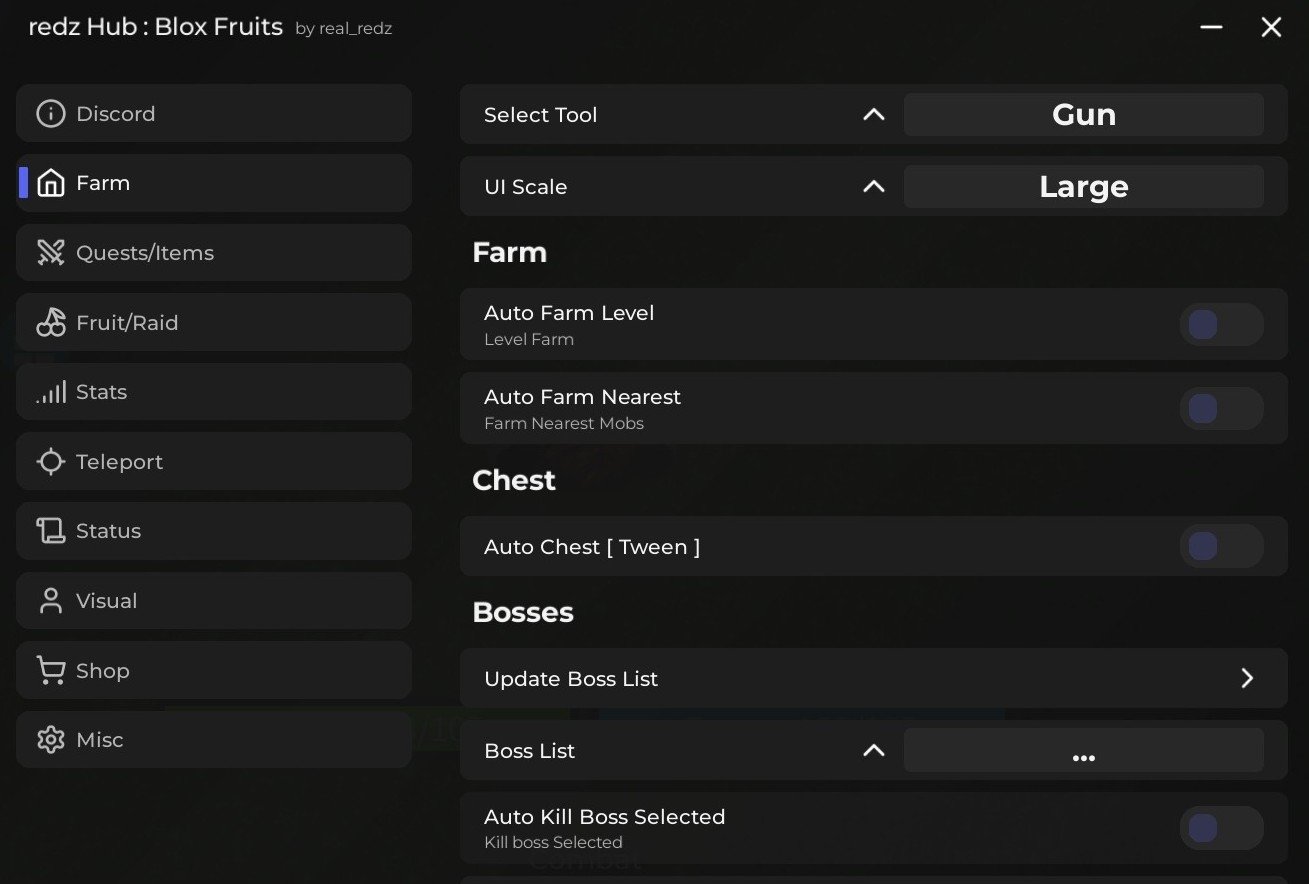This screenshot has width=1309, height=884.
Task: Open the Shop tab
Action: [x=214, y=670]
